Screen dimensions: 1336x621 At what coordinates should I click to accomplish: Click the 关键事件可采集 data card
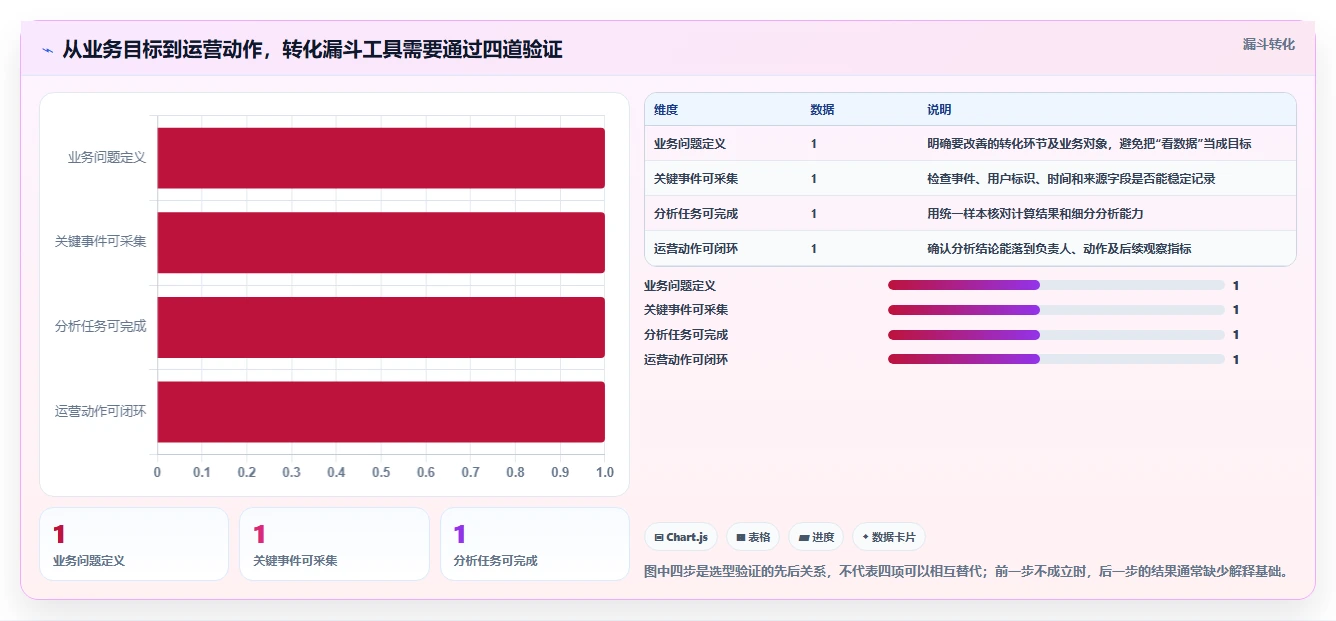[334, 544]
